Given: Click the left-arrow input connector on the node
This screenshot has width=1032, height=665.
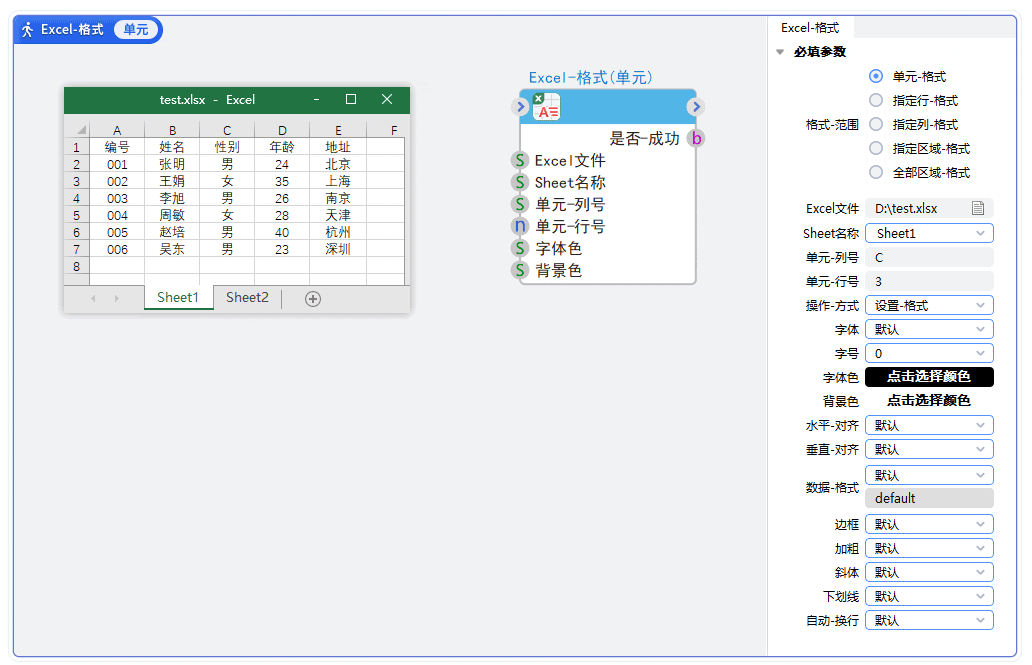Looking at the screenshot, I should [520, 106].
